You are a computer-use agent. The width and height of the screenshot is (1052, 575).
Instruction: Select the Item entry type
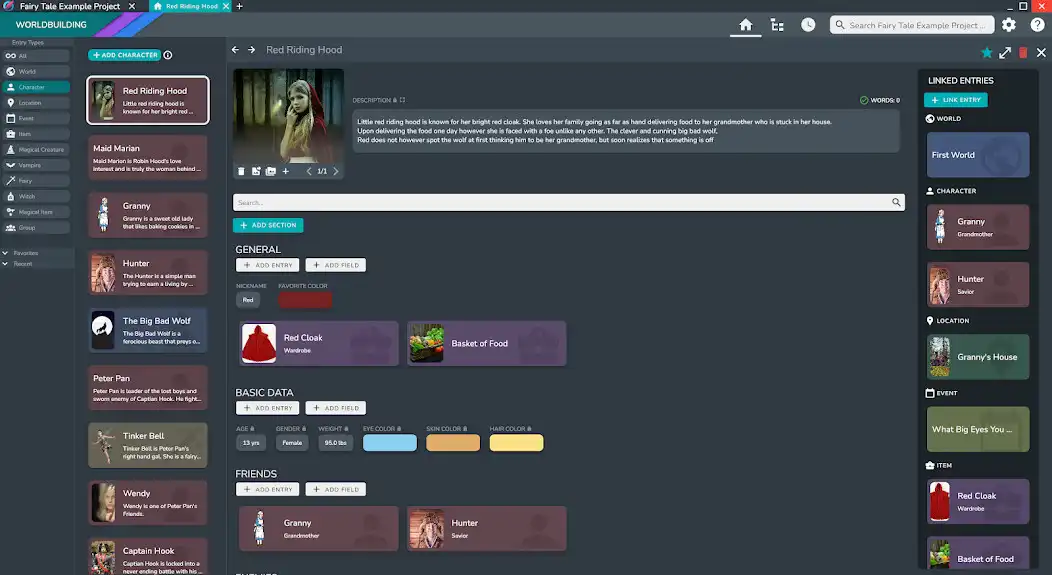(x=36, y=134)
